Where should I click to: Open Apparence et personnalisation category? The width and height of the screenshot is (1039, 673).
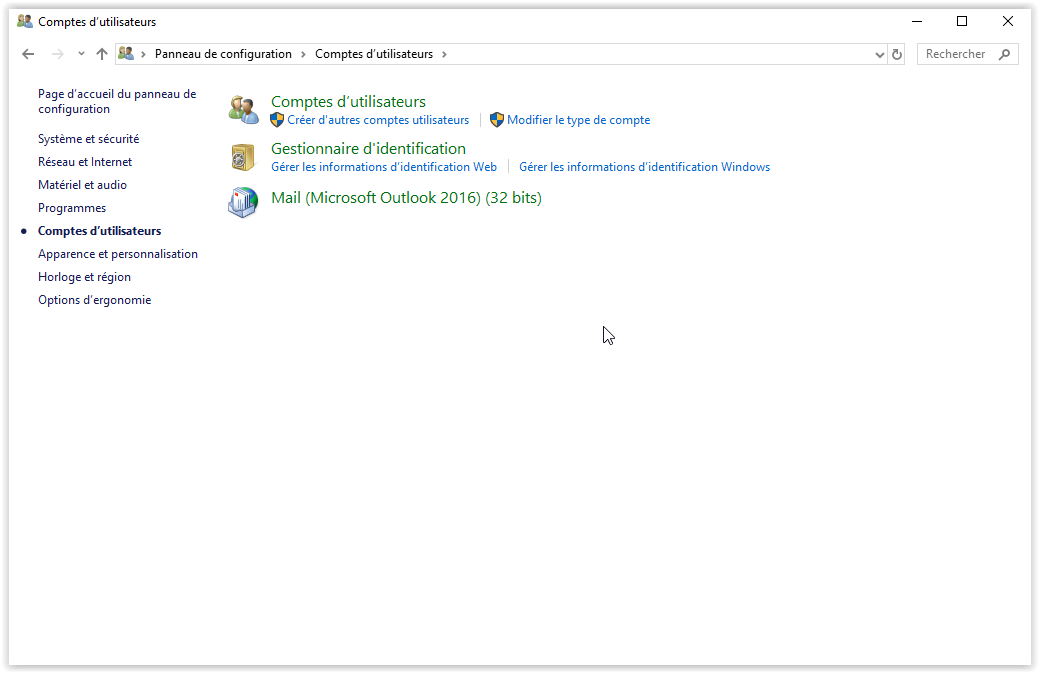click(x=118, y=254)
